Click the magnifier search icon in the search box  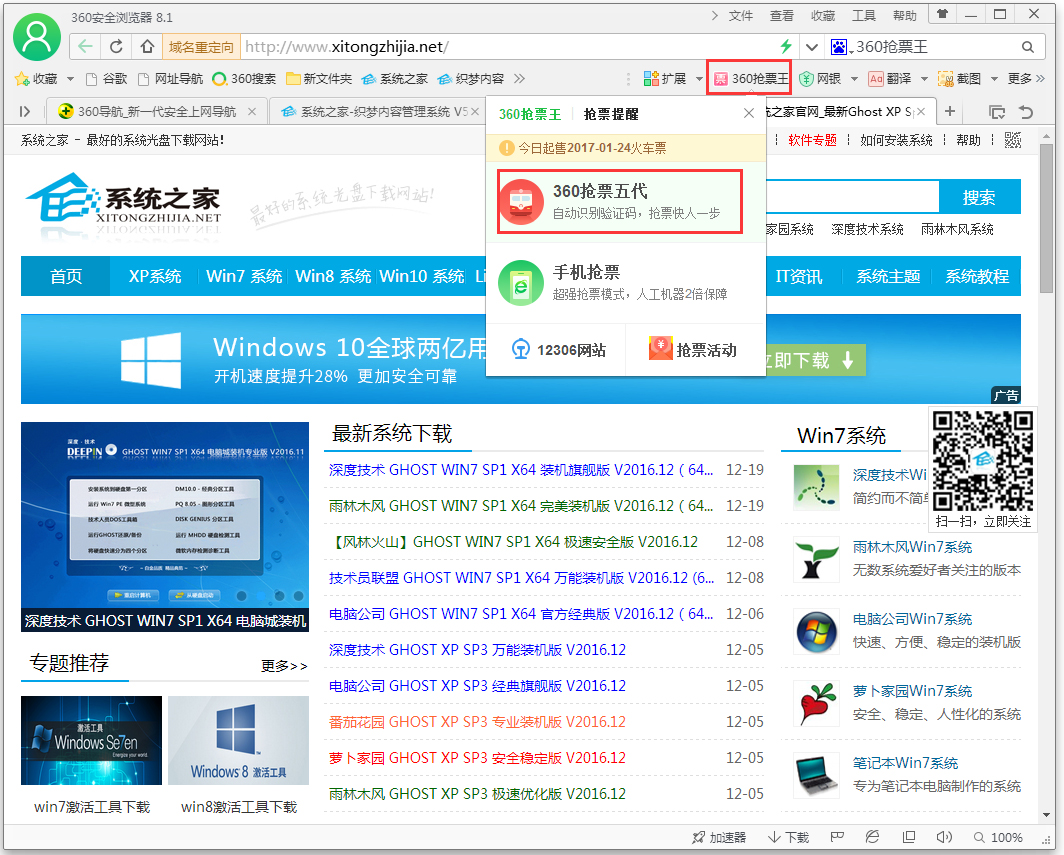point(1028,47)
